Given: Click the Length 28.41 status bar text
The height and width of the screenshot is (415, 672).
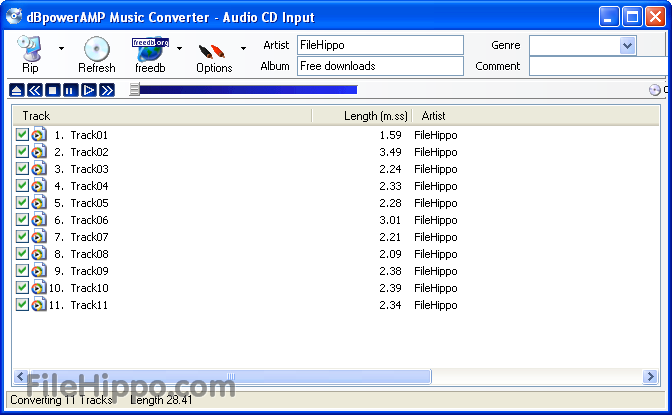Looking at the screenshot, I should coord(161,400).
